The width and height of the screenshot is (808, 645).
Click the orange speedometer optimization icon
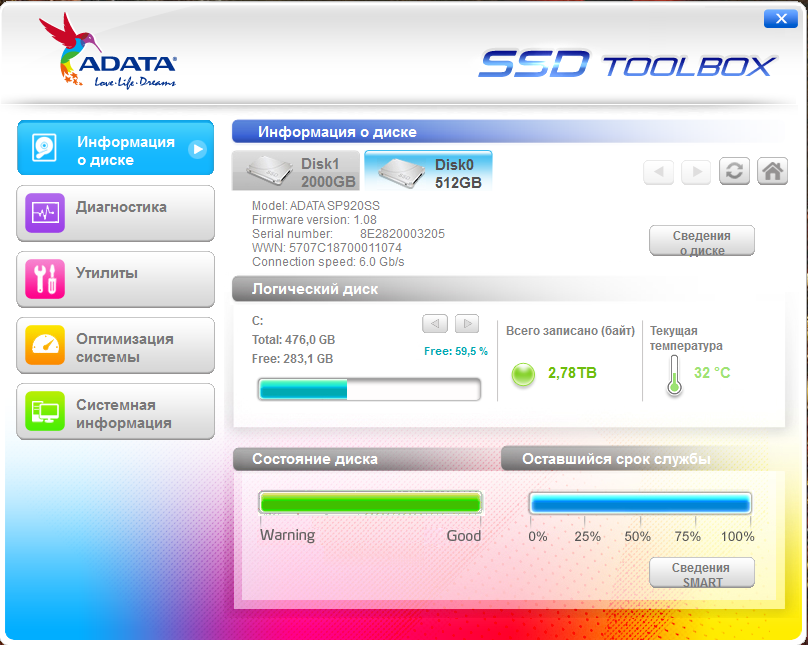click(45, 345)
